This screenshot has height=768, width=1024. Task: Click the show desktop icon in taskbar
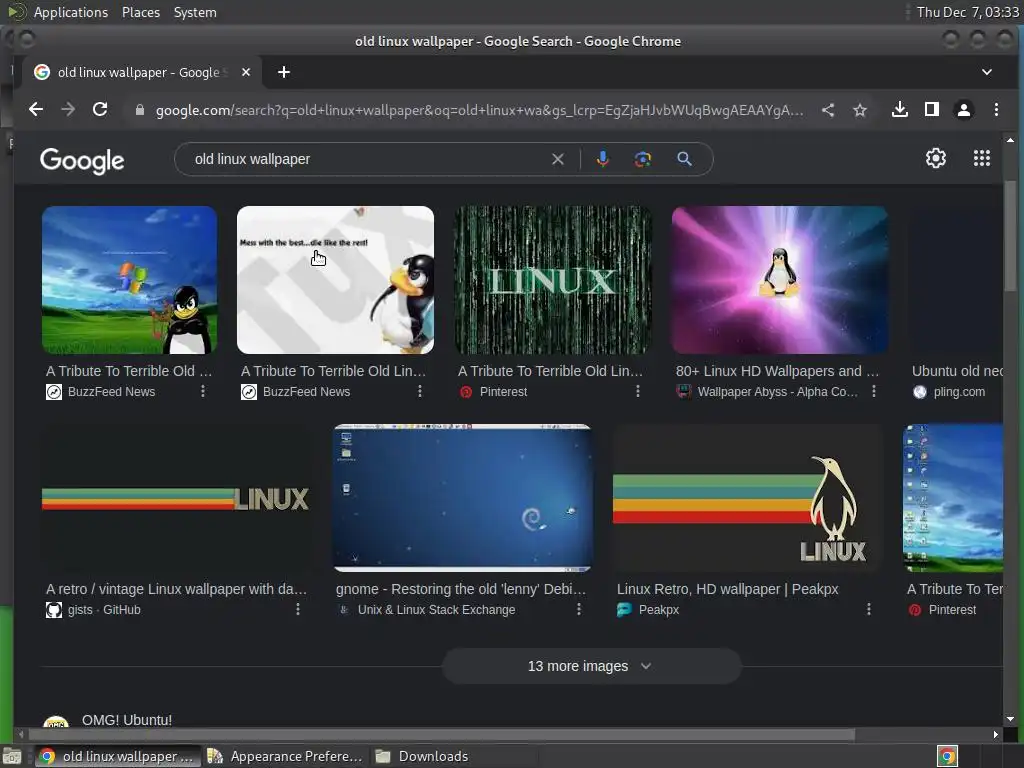click(x=12, y=757)
